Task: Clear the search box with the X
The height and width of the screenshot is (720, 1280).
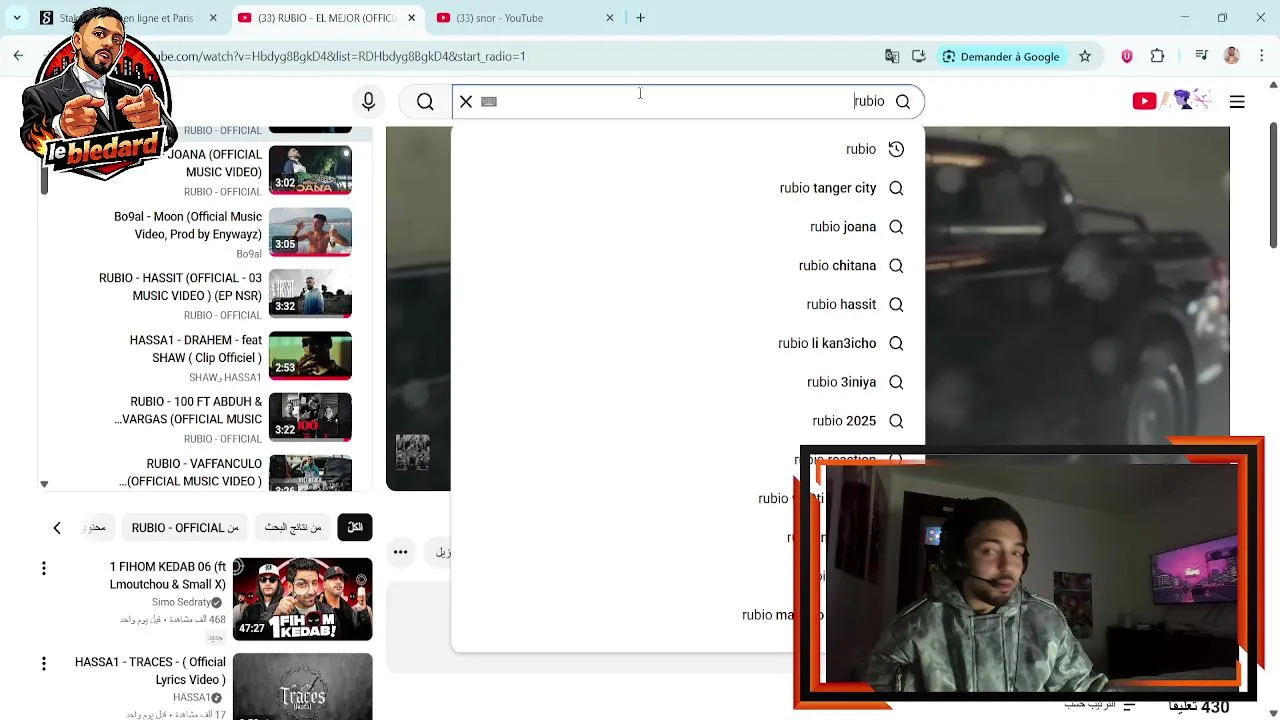Action: [x=466, y=101]
